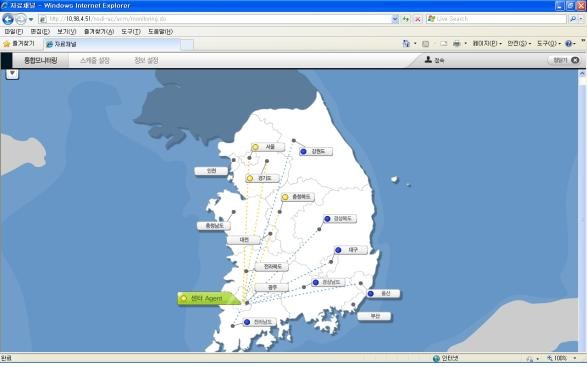Open the 파일(F) menu
The image size is (587, 367).
click(14, 31)
